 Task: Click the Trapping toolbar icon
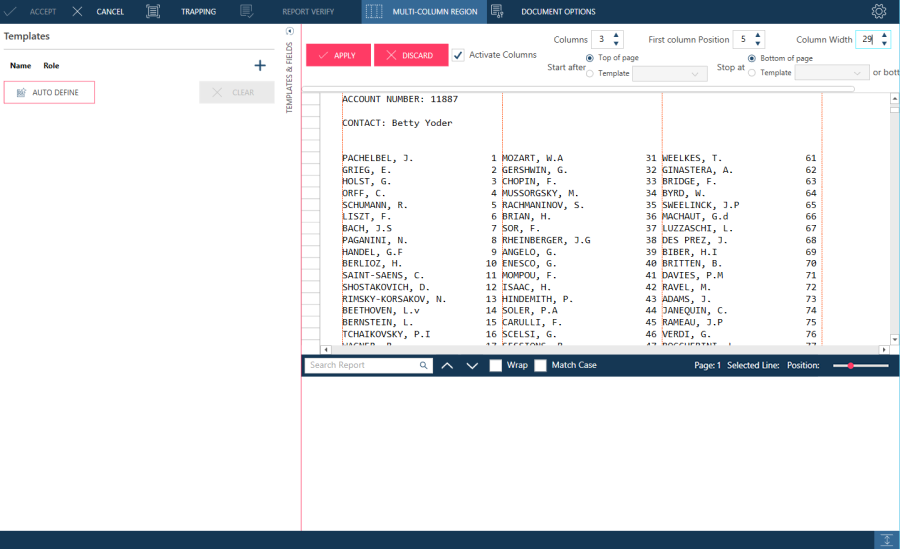[x=153, y=12]
